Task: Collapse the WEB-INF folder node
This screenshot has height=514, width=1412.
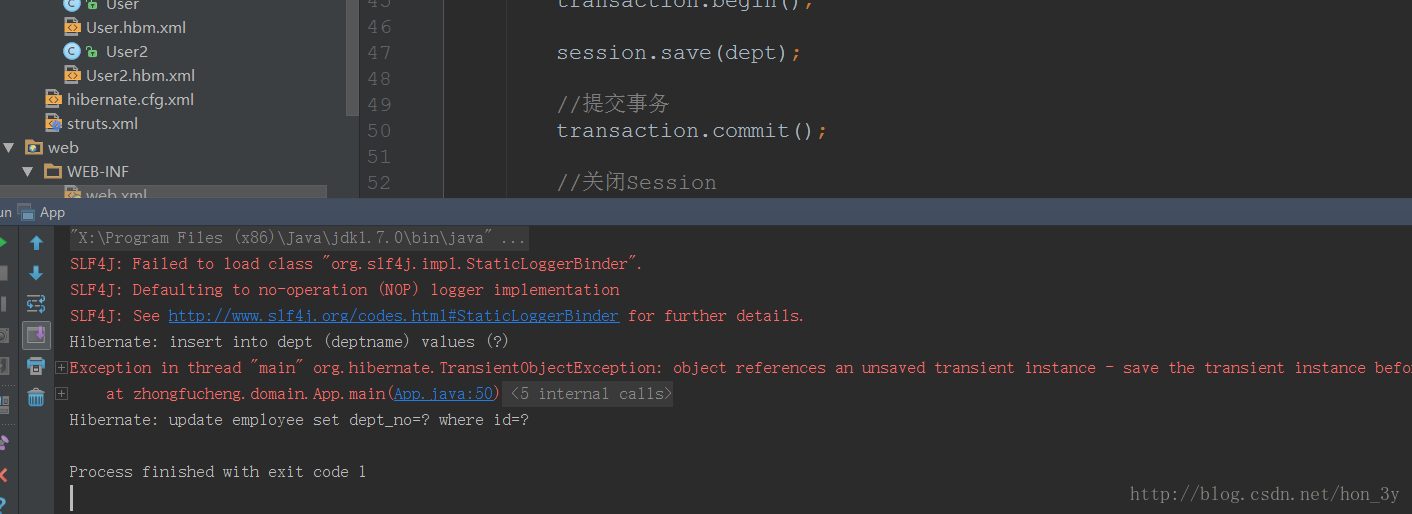Action: (x=28, y=171)
